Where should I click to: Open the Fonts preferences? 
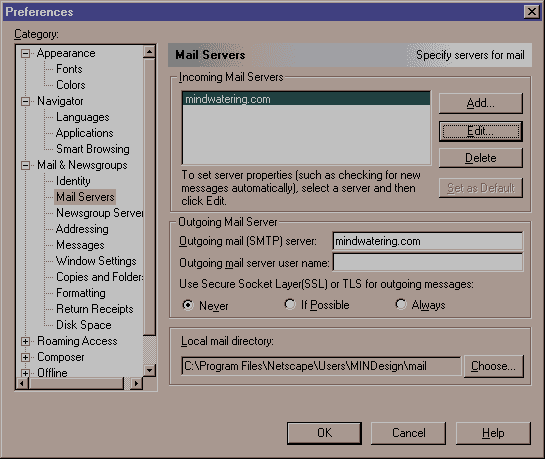[69, 69]
